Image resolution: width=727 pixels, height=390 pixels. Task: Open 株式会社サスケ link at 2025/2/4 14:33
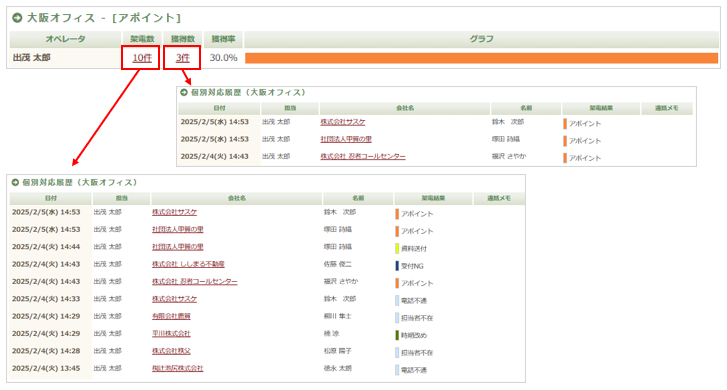[174, 299]
